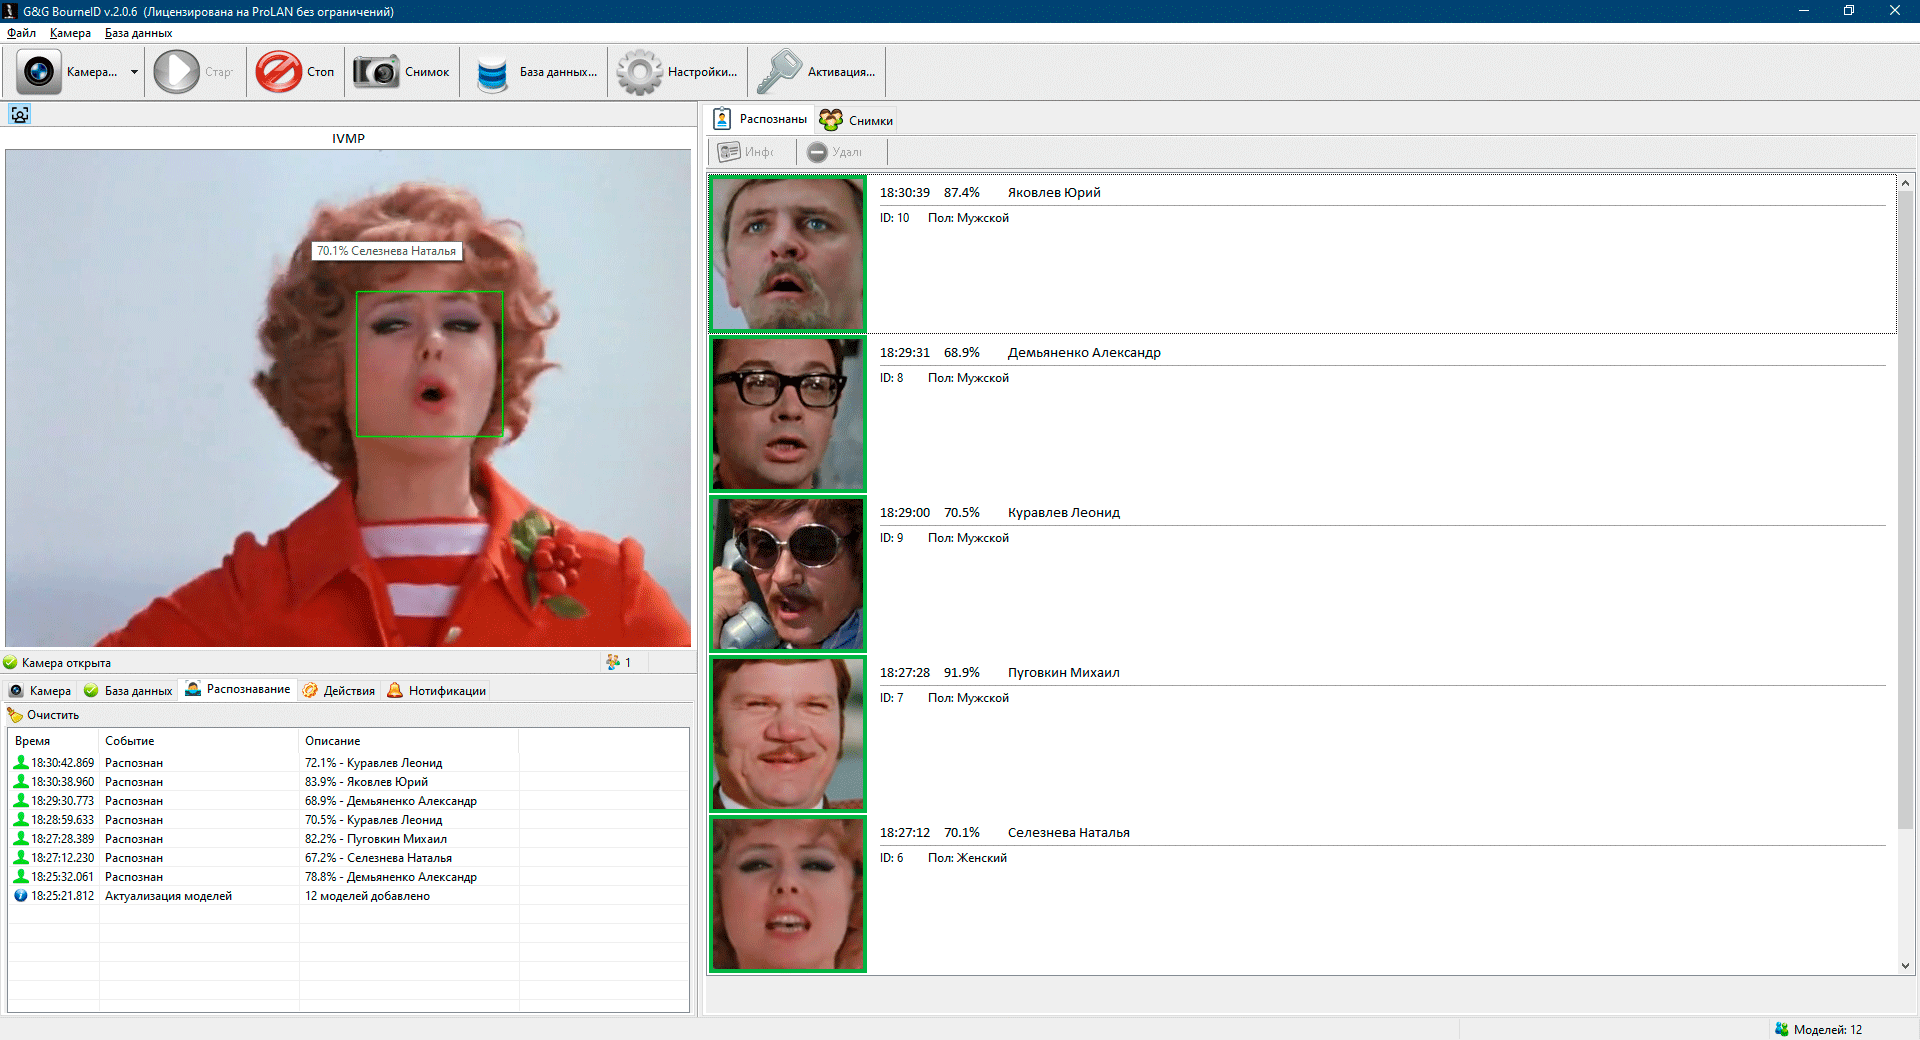Click the Очистить button to clear log

(x=43, y=715)
